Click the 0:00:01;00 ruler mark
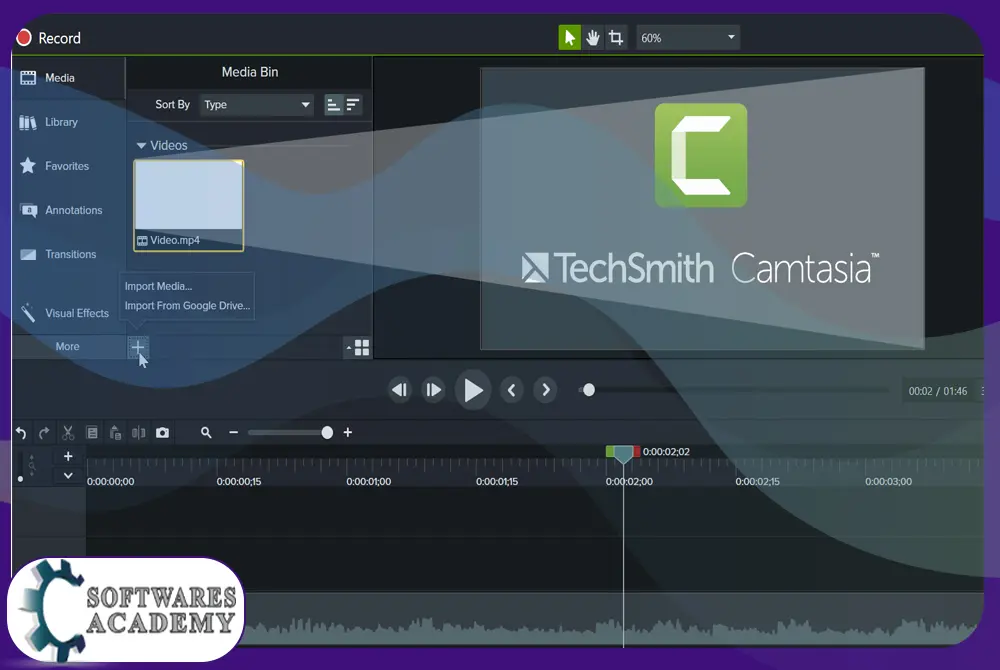The height and width of the screenshot is (670, 1000). [x=369, y=481]
